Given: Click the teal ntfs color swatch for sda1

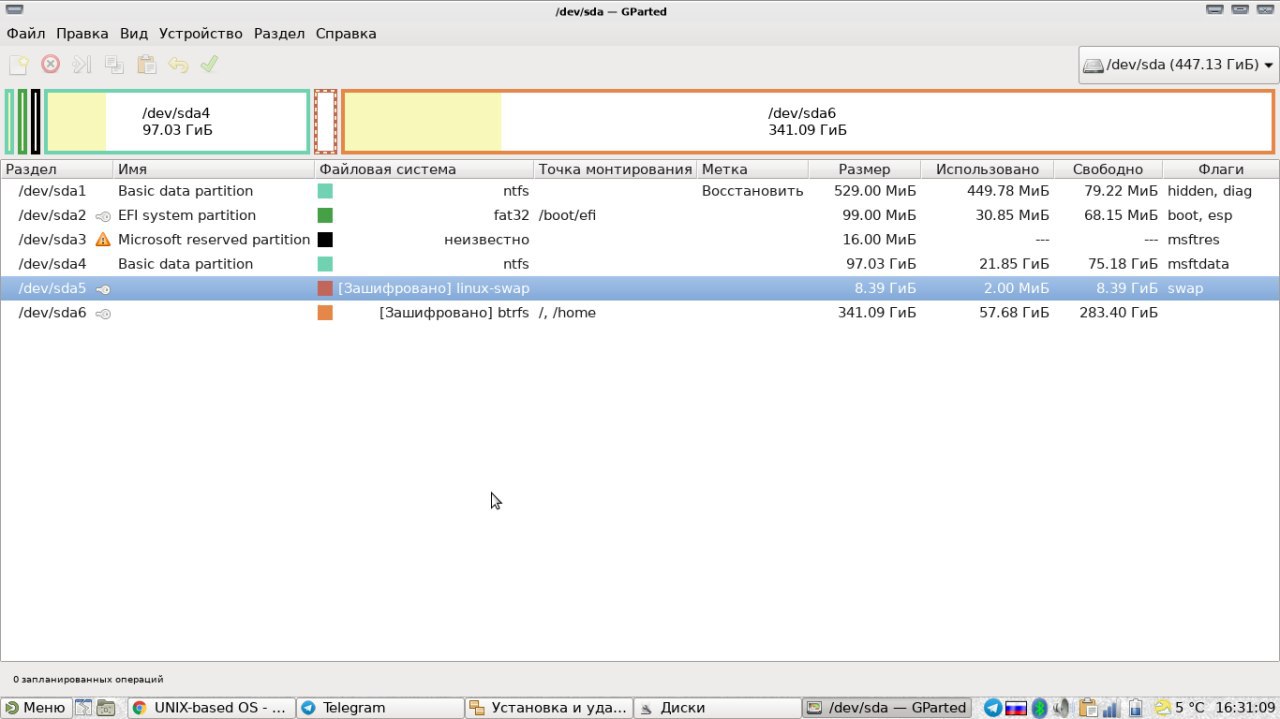Looking at the screenshot, I should pos(325,191).
